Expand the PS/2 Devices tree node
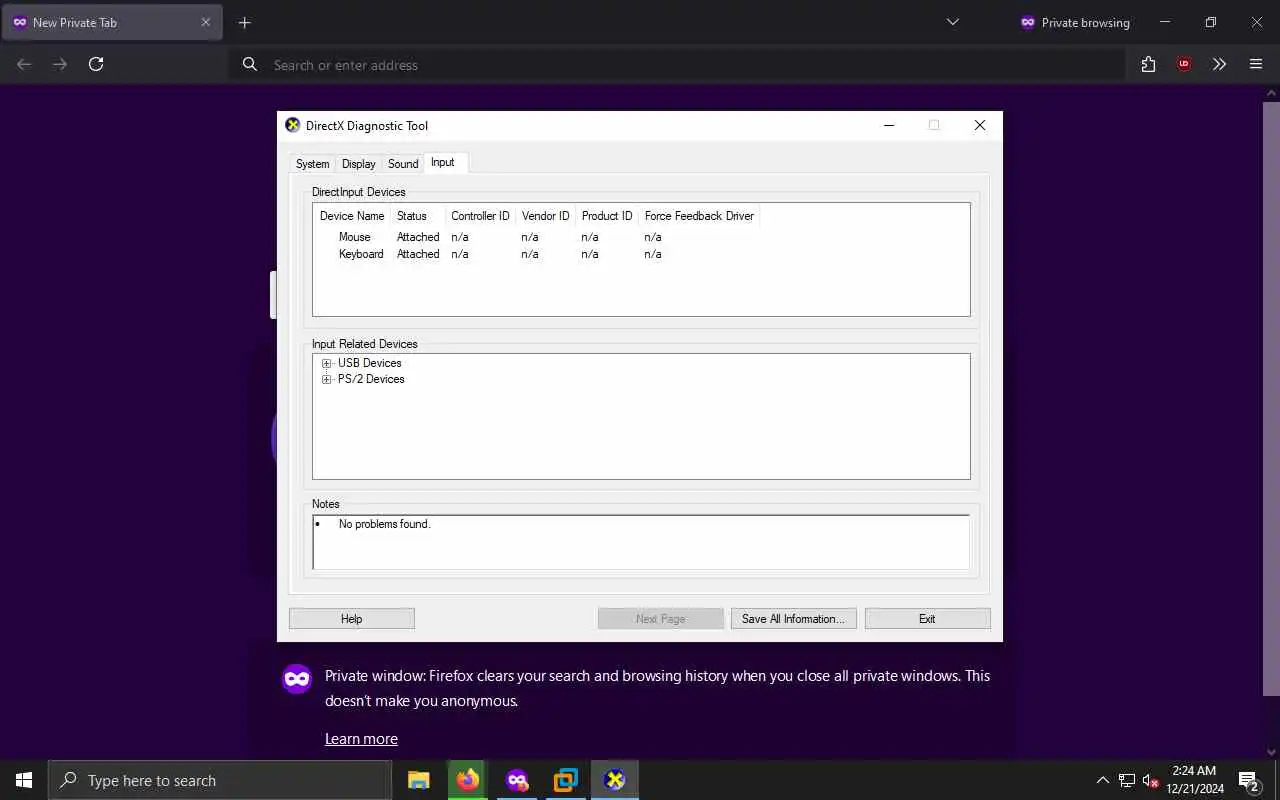The width and height of the screenshot is (1280, 800). click(x=326, y=380)
